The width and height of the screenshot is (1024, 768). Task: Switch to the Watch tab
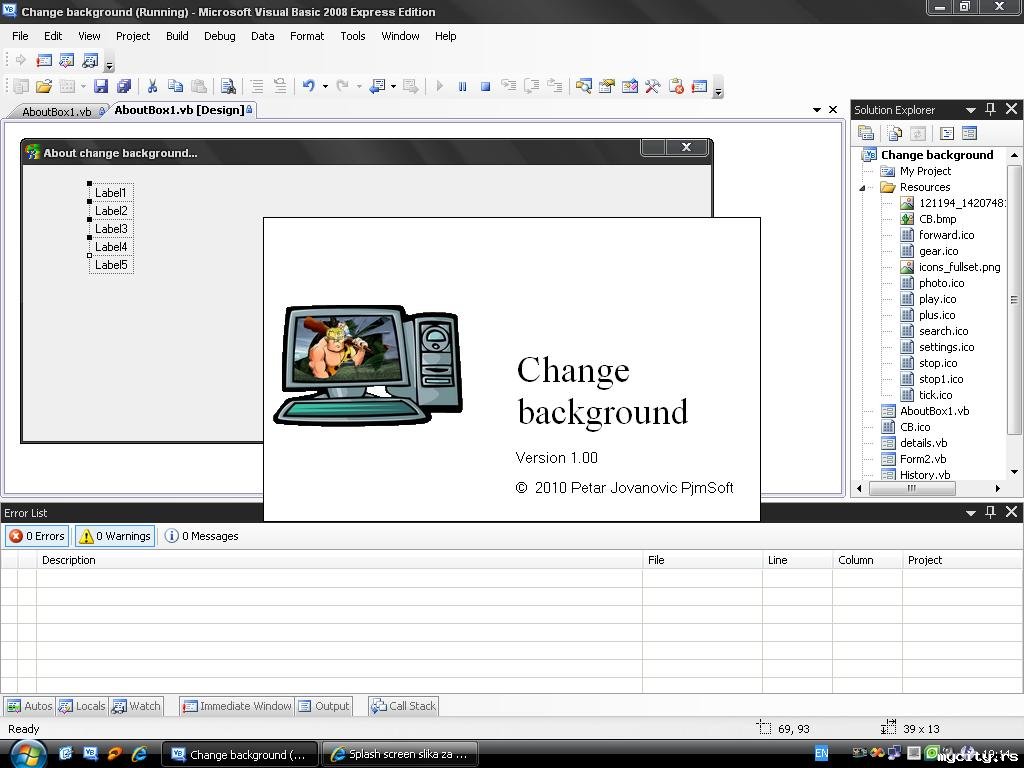pos(136,706)
